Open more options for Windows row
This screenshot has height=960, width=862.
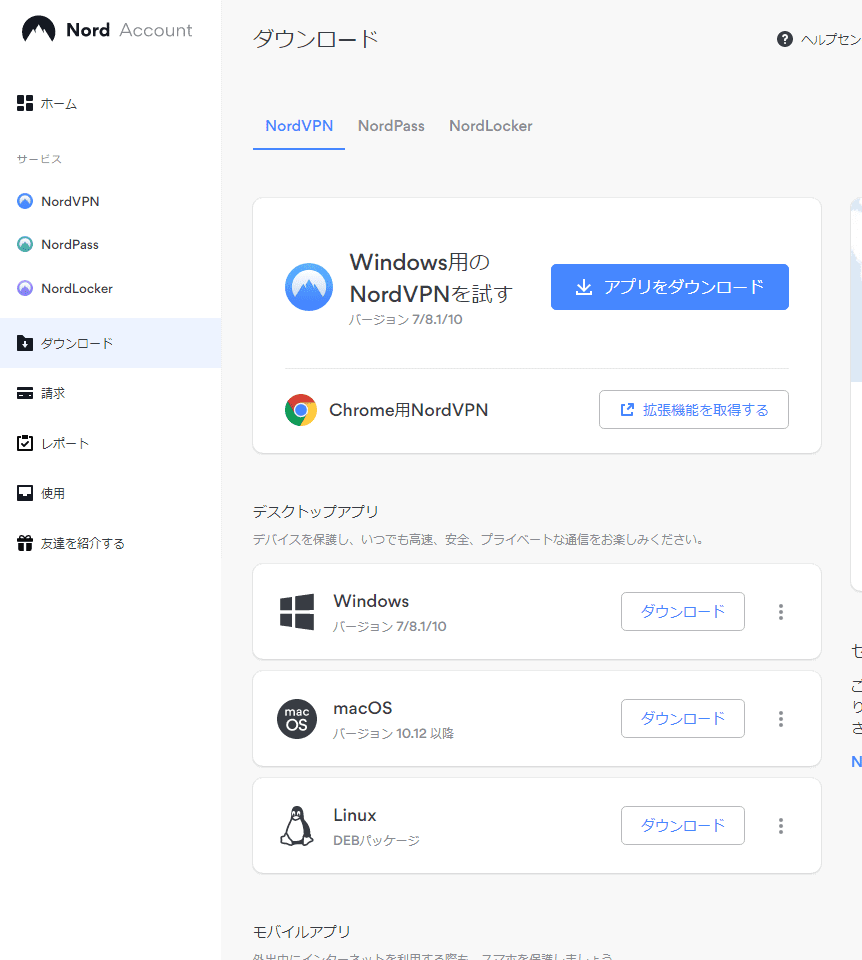tap(781, 612)
